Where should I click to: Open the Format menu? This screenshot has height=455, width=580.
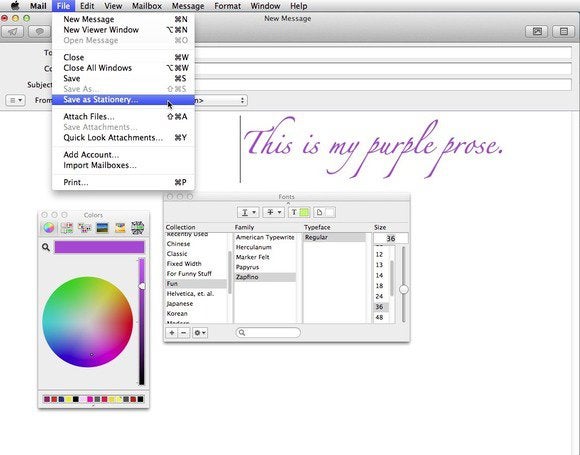(227, 6)
